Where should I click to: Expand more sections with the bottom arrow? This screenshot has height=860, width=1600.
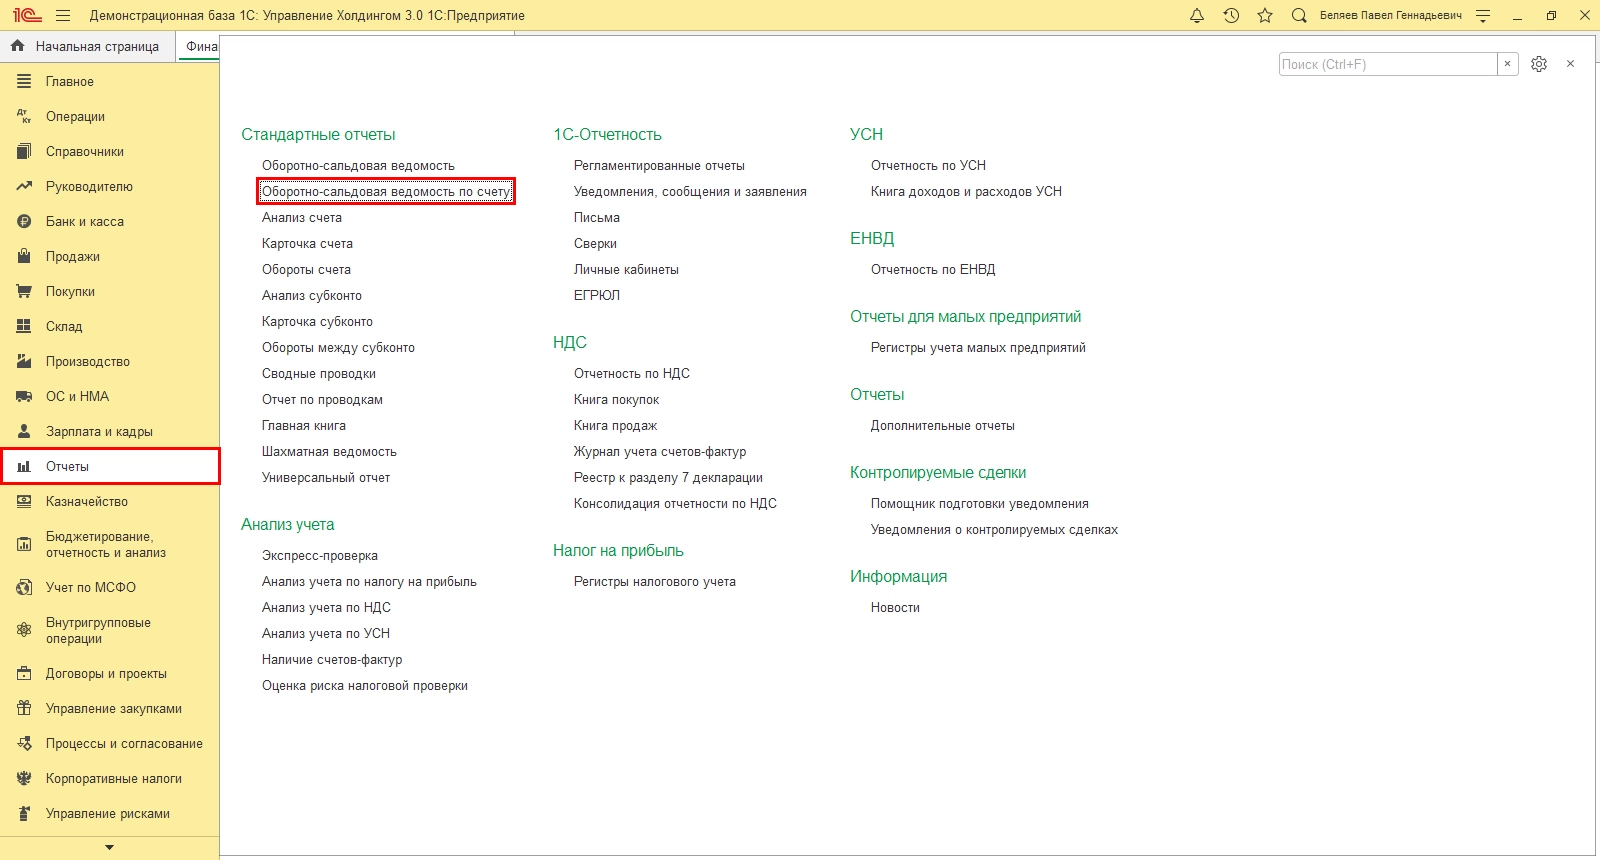(x=109, y=847)
